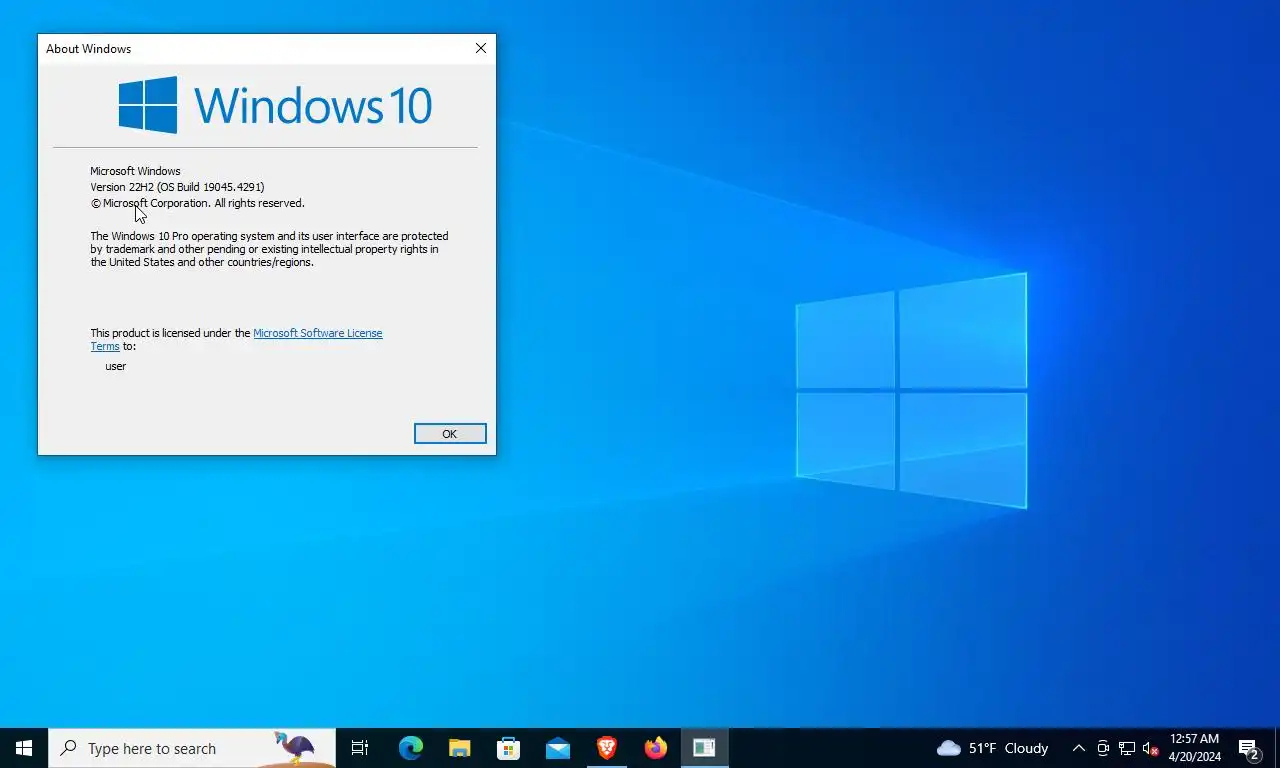Open the Mail app from the taskbar
Screen dimensions: 1280x768
point(558,748)
